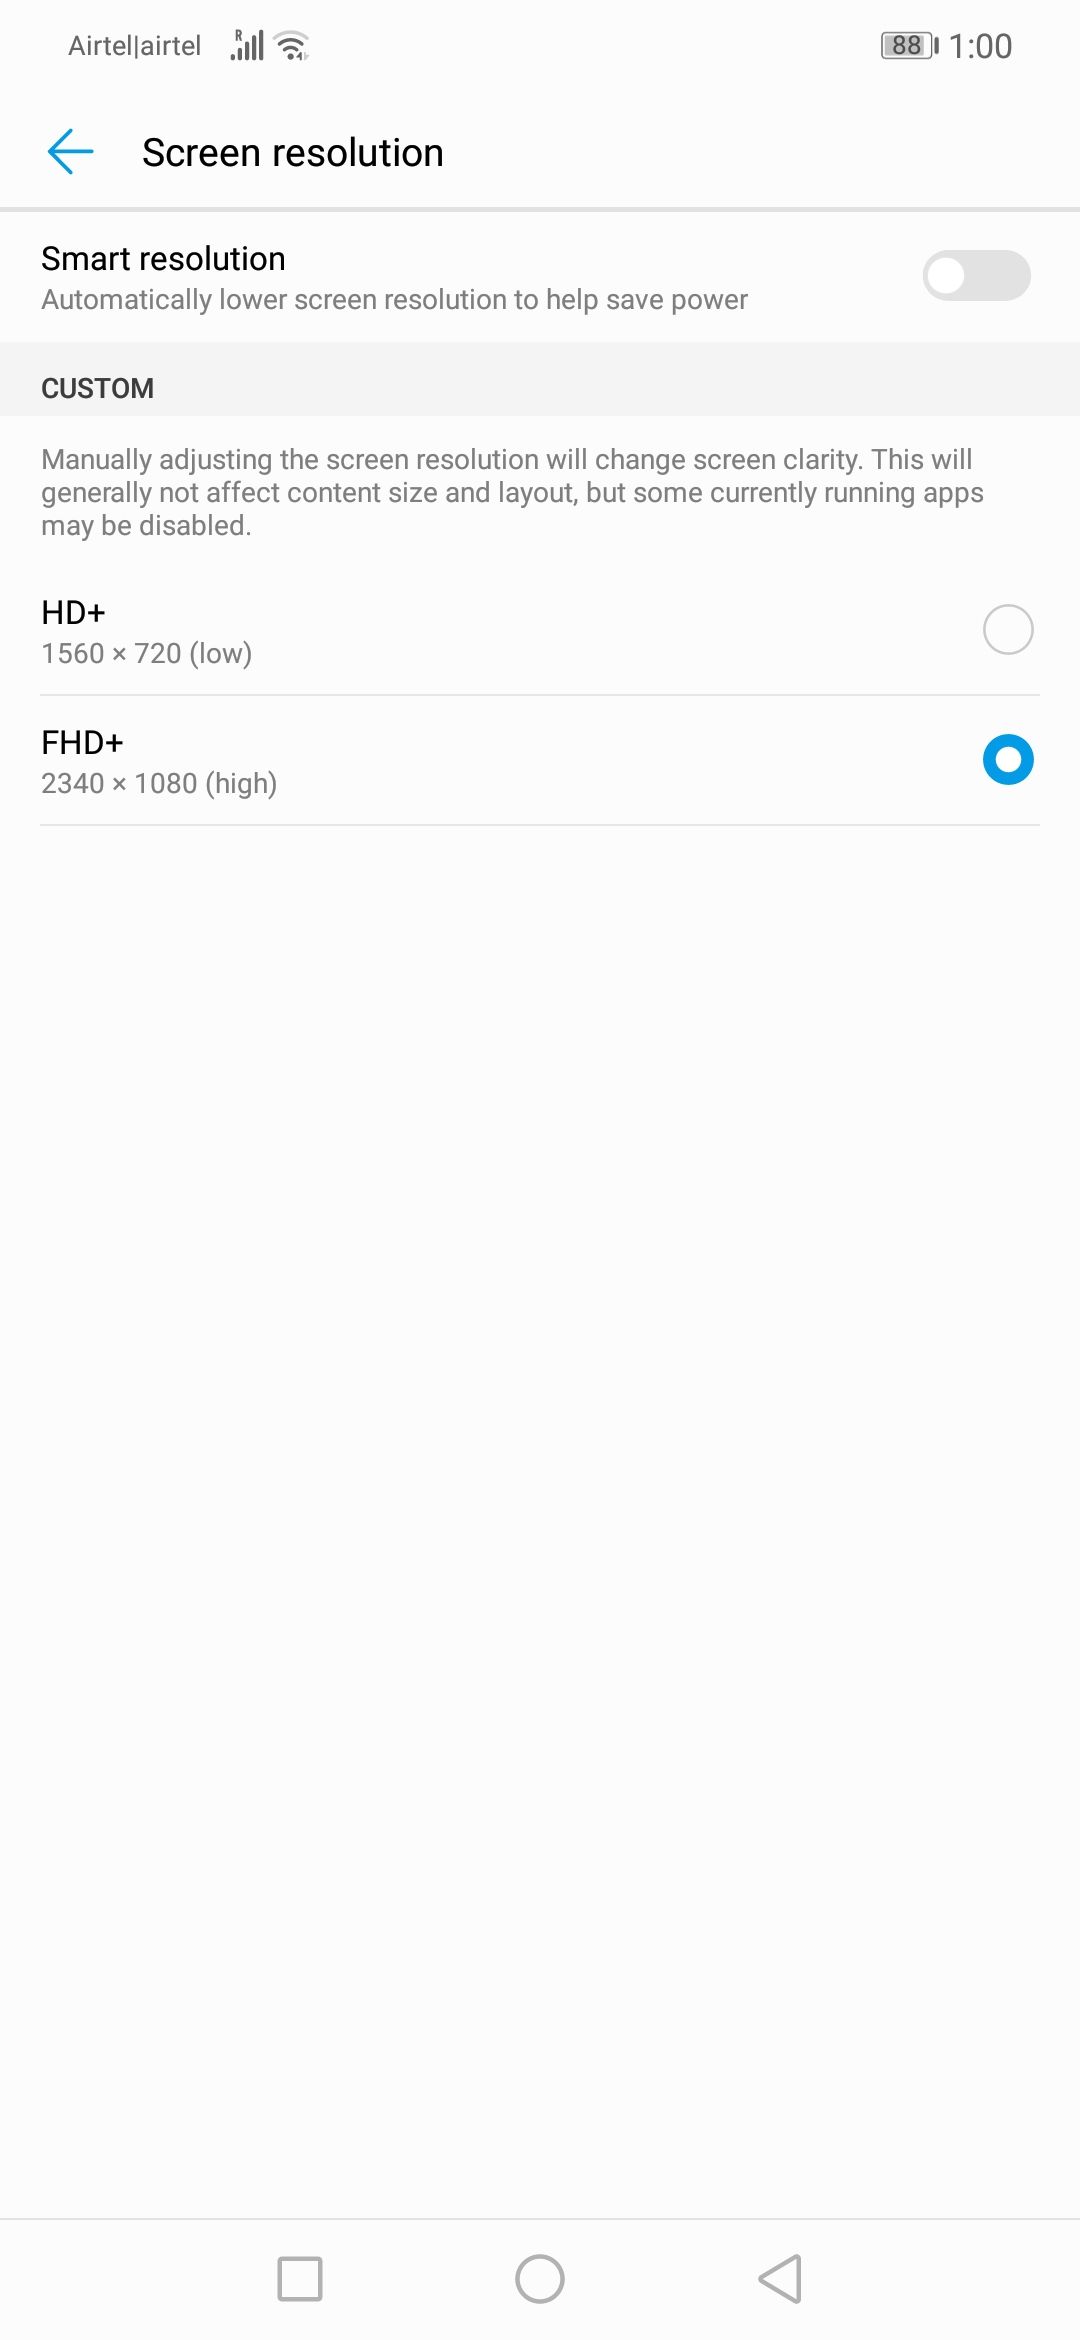Tap the Smart resolution label

click(x=163, y=259)
